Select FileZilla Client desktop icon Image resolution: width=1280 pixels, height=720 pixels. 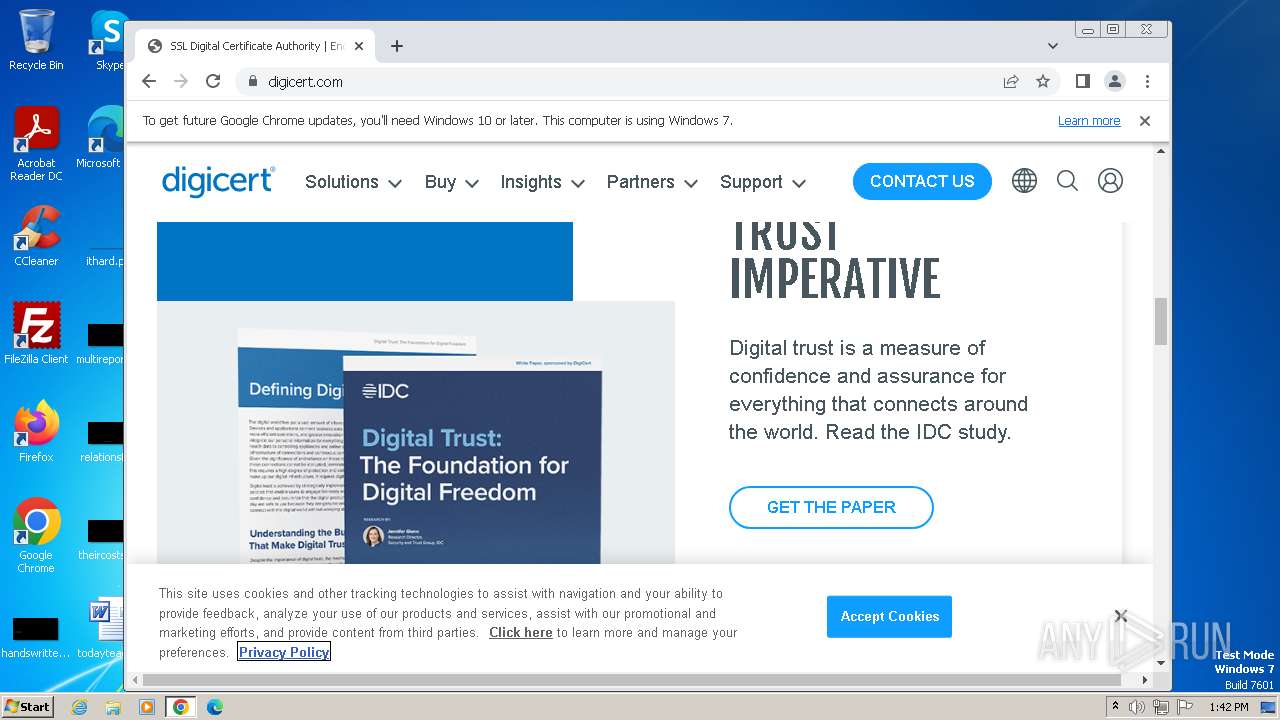(x=36, y=334)
